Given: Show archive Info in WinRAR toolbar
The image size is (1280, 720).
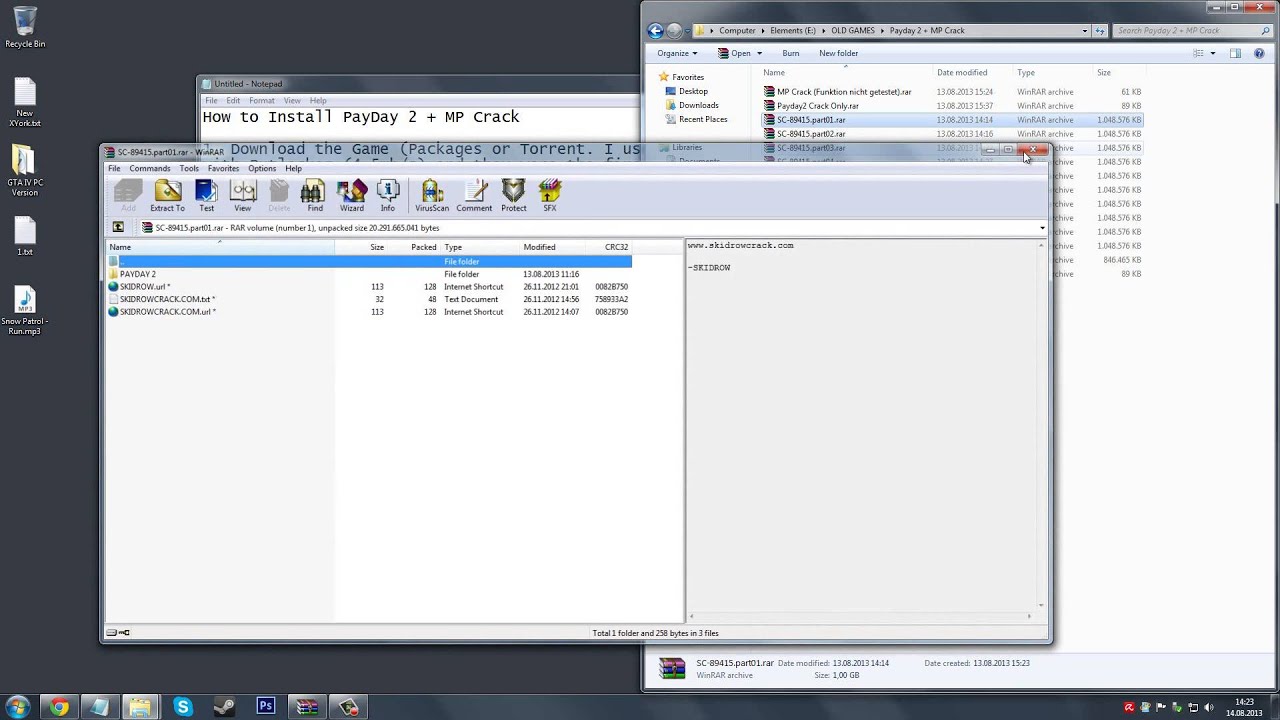Looking at the screenshot, I should 387,196.
